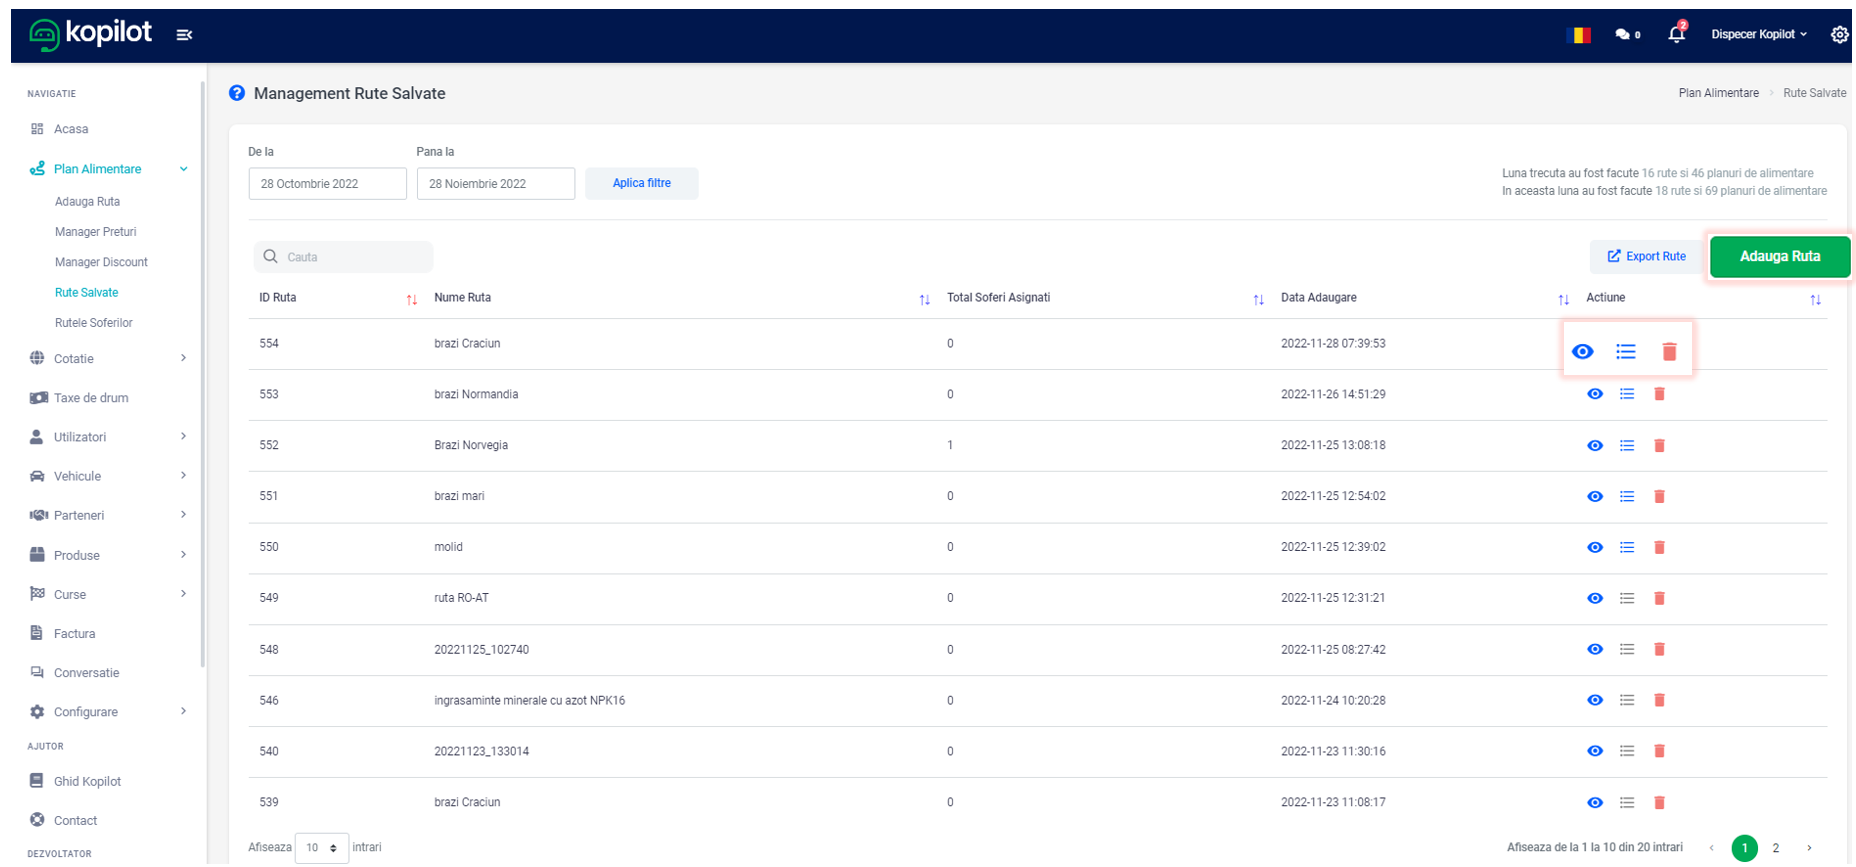
Task: Collapse sidebar using hamburger menu icon
Action: tap(184, 35)
